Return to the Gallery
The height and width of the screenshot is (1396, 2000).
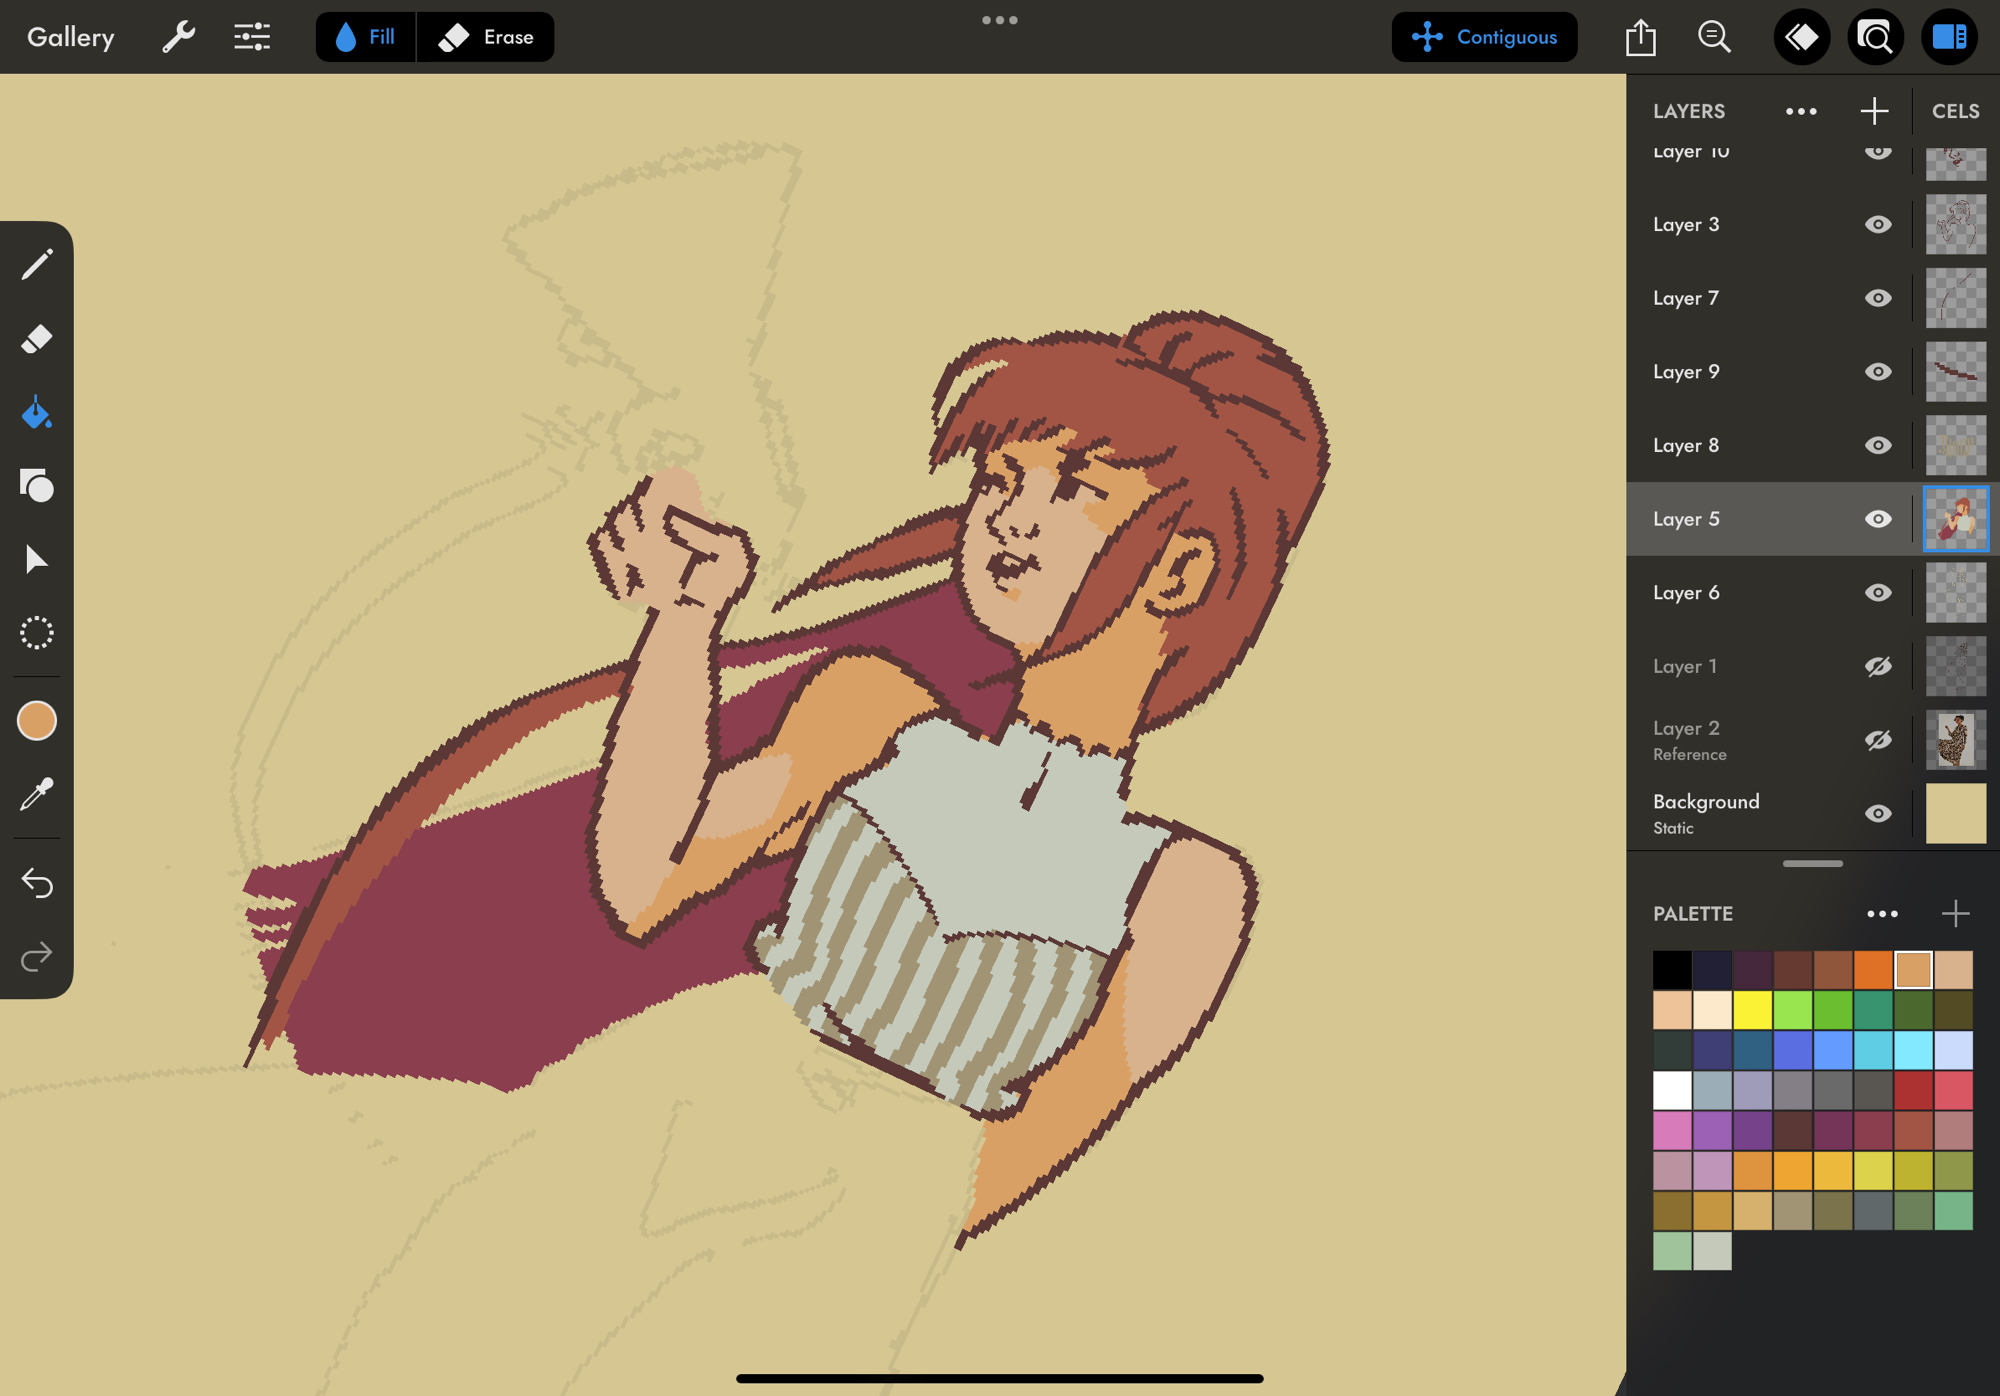click(x=70, y=37)
